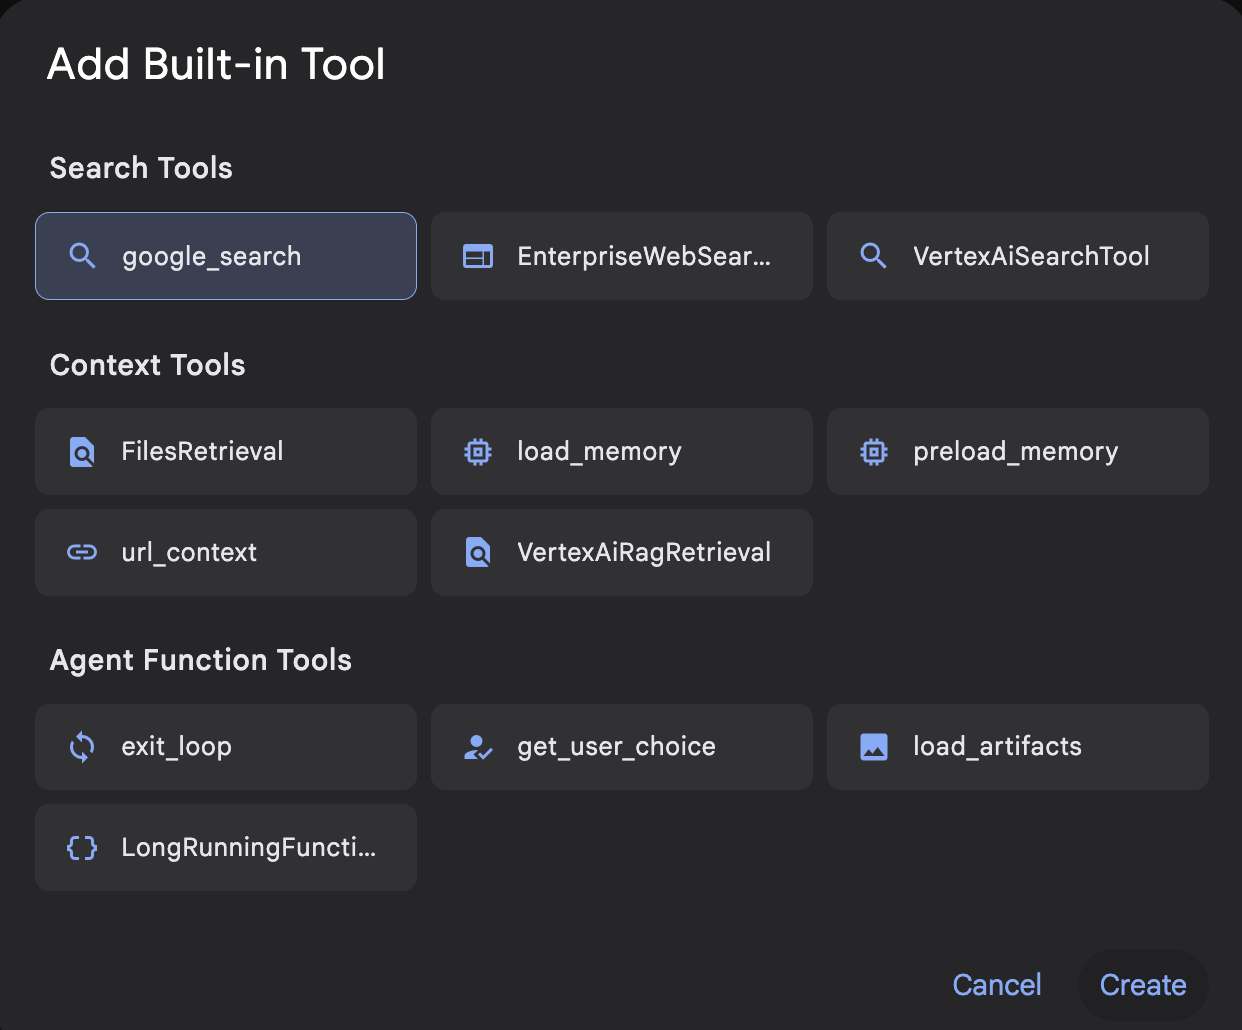This screenshot has height=1030, width=1242.
Task: Deselect the highlighted google_search tile
Action: tap(226, 256)
